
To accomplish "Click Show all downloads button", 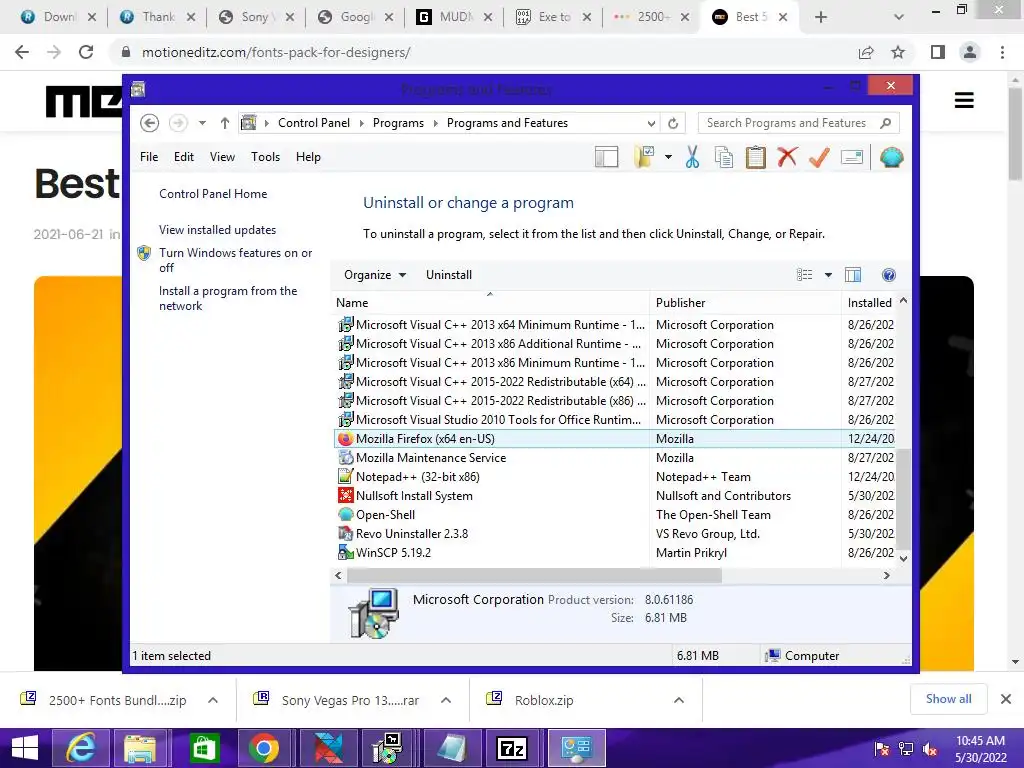I will click(x=948, y=699).
